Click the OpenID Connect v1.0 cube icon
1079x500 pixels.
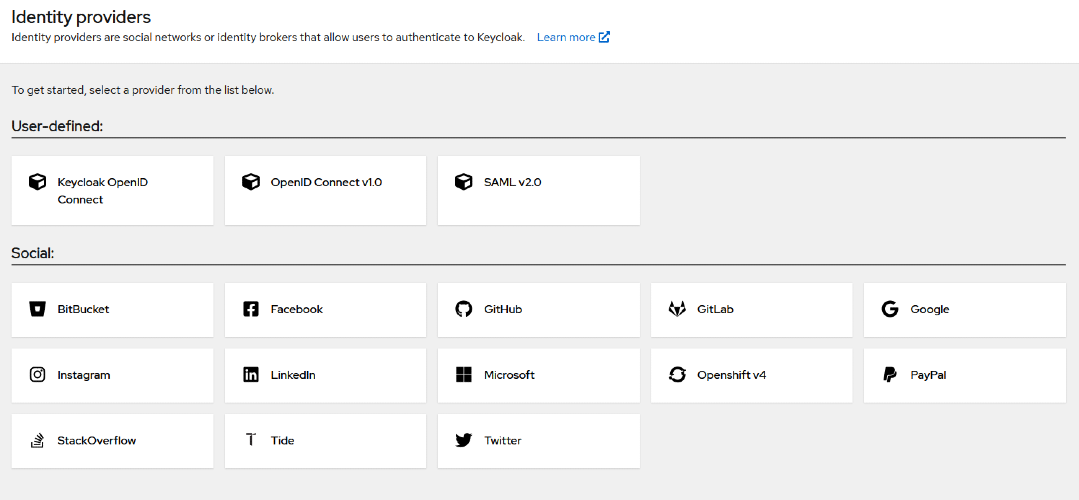250,182
